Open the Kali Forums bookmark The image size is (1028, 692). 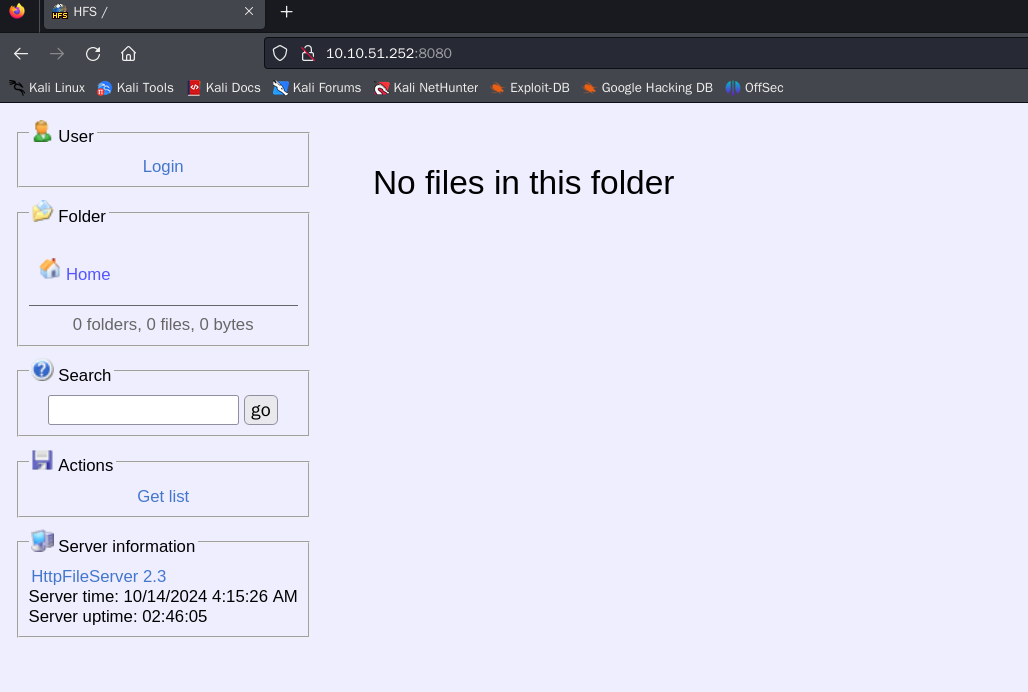coord(317,88)
